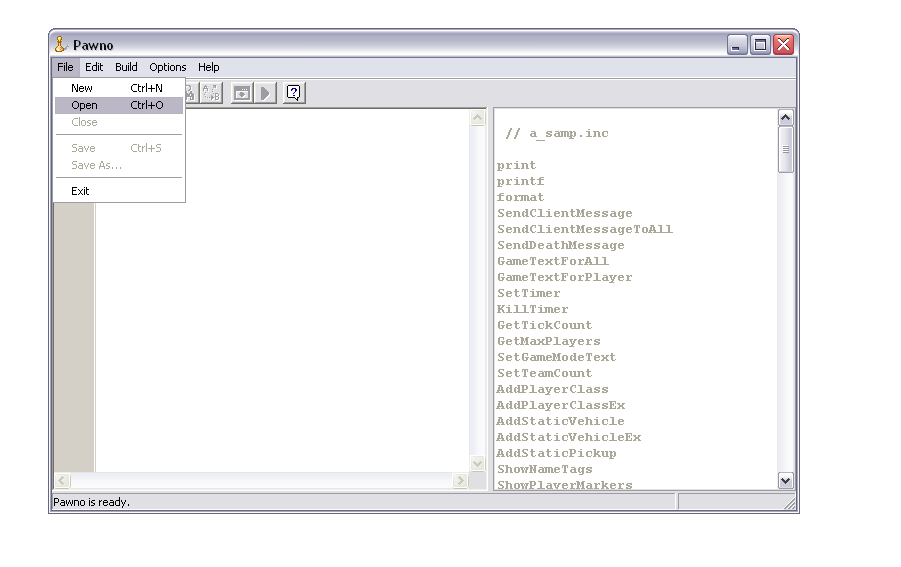
Task: Click the 'Pawno is ready.' status text
Action: [91, 502]
